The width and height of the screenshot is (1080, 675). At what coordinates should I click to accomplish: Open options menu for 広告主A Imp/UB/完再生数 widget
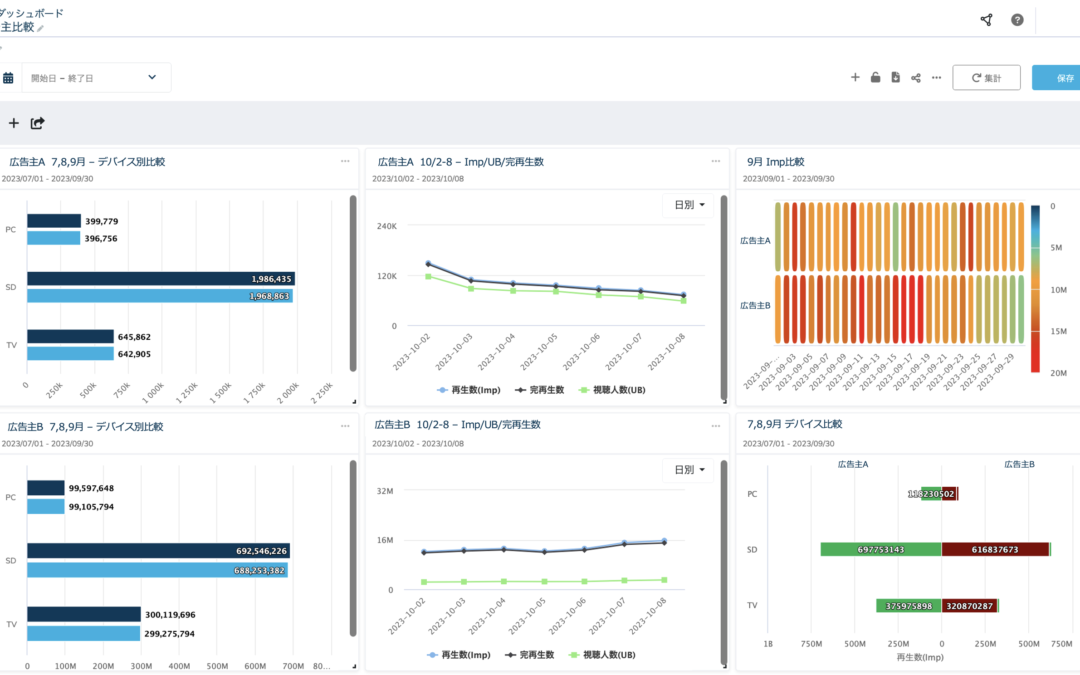click(x=716, y=161)
